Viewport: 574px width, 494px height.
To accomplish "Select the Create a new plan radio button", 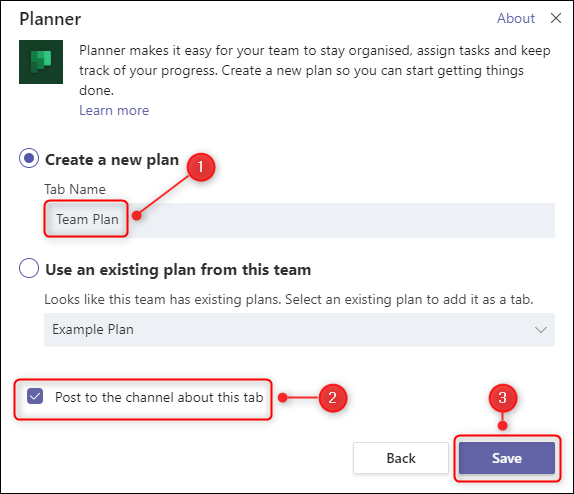I will click(x=29, y=158).
